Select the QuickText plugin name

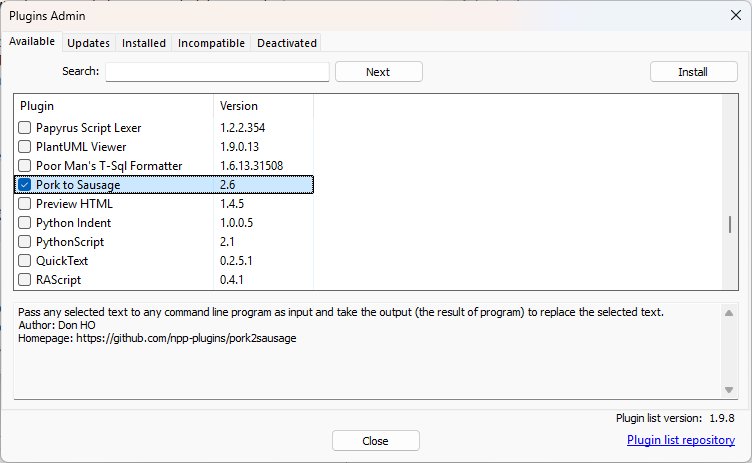[x=62, y=261]
